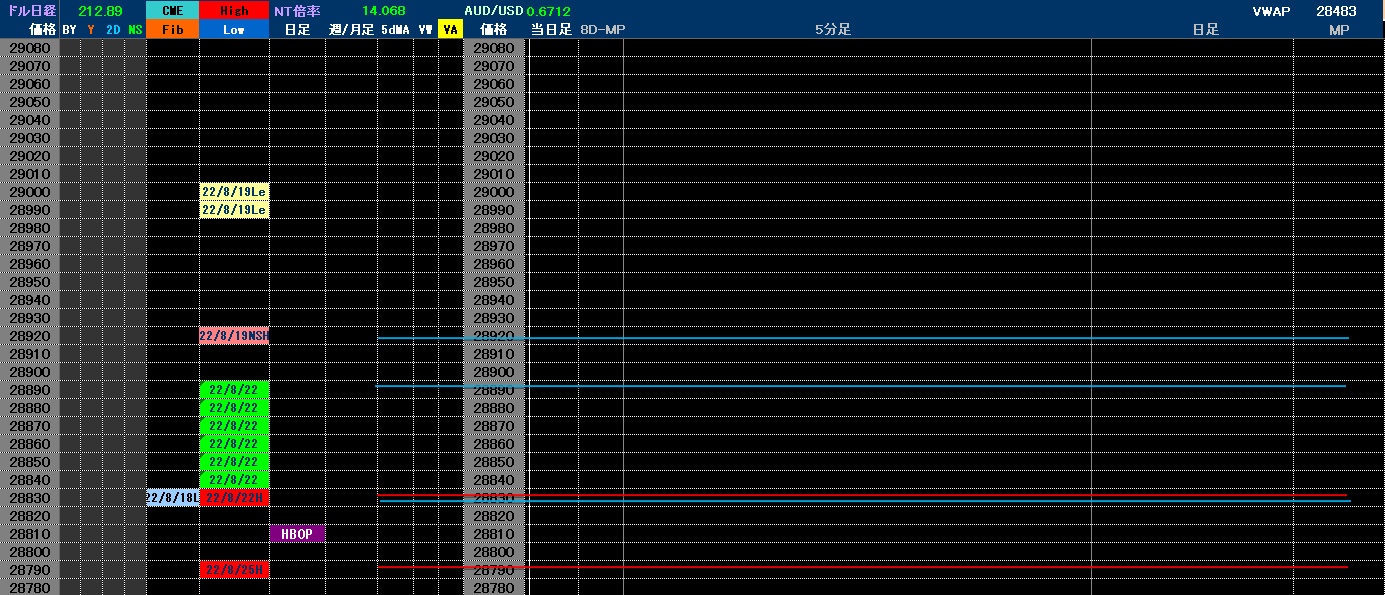Click the yellow VA header cell

(450, 30)
